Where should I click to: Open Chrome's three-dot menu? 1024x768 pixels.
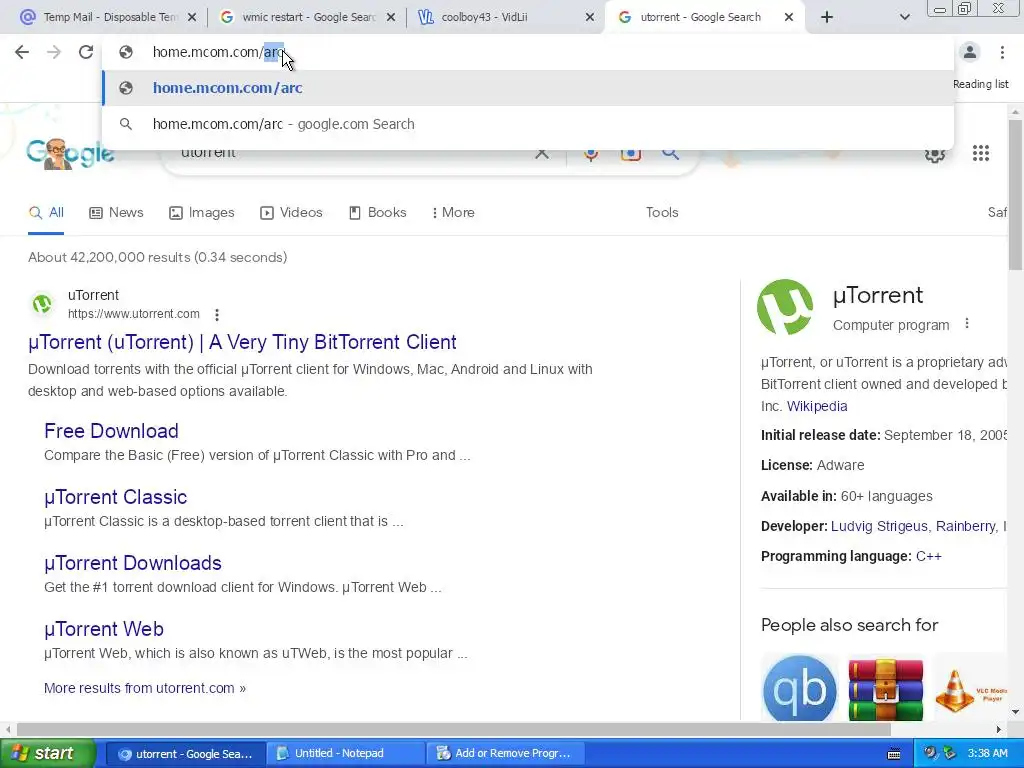tap(1002, 52)
